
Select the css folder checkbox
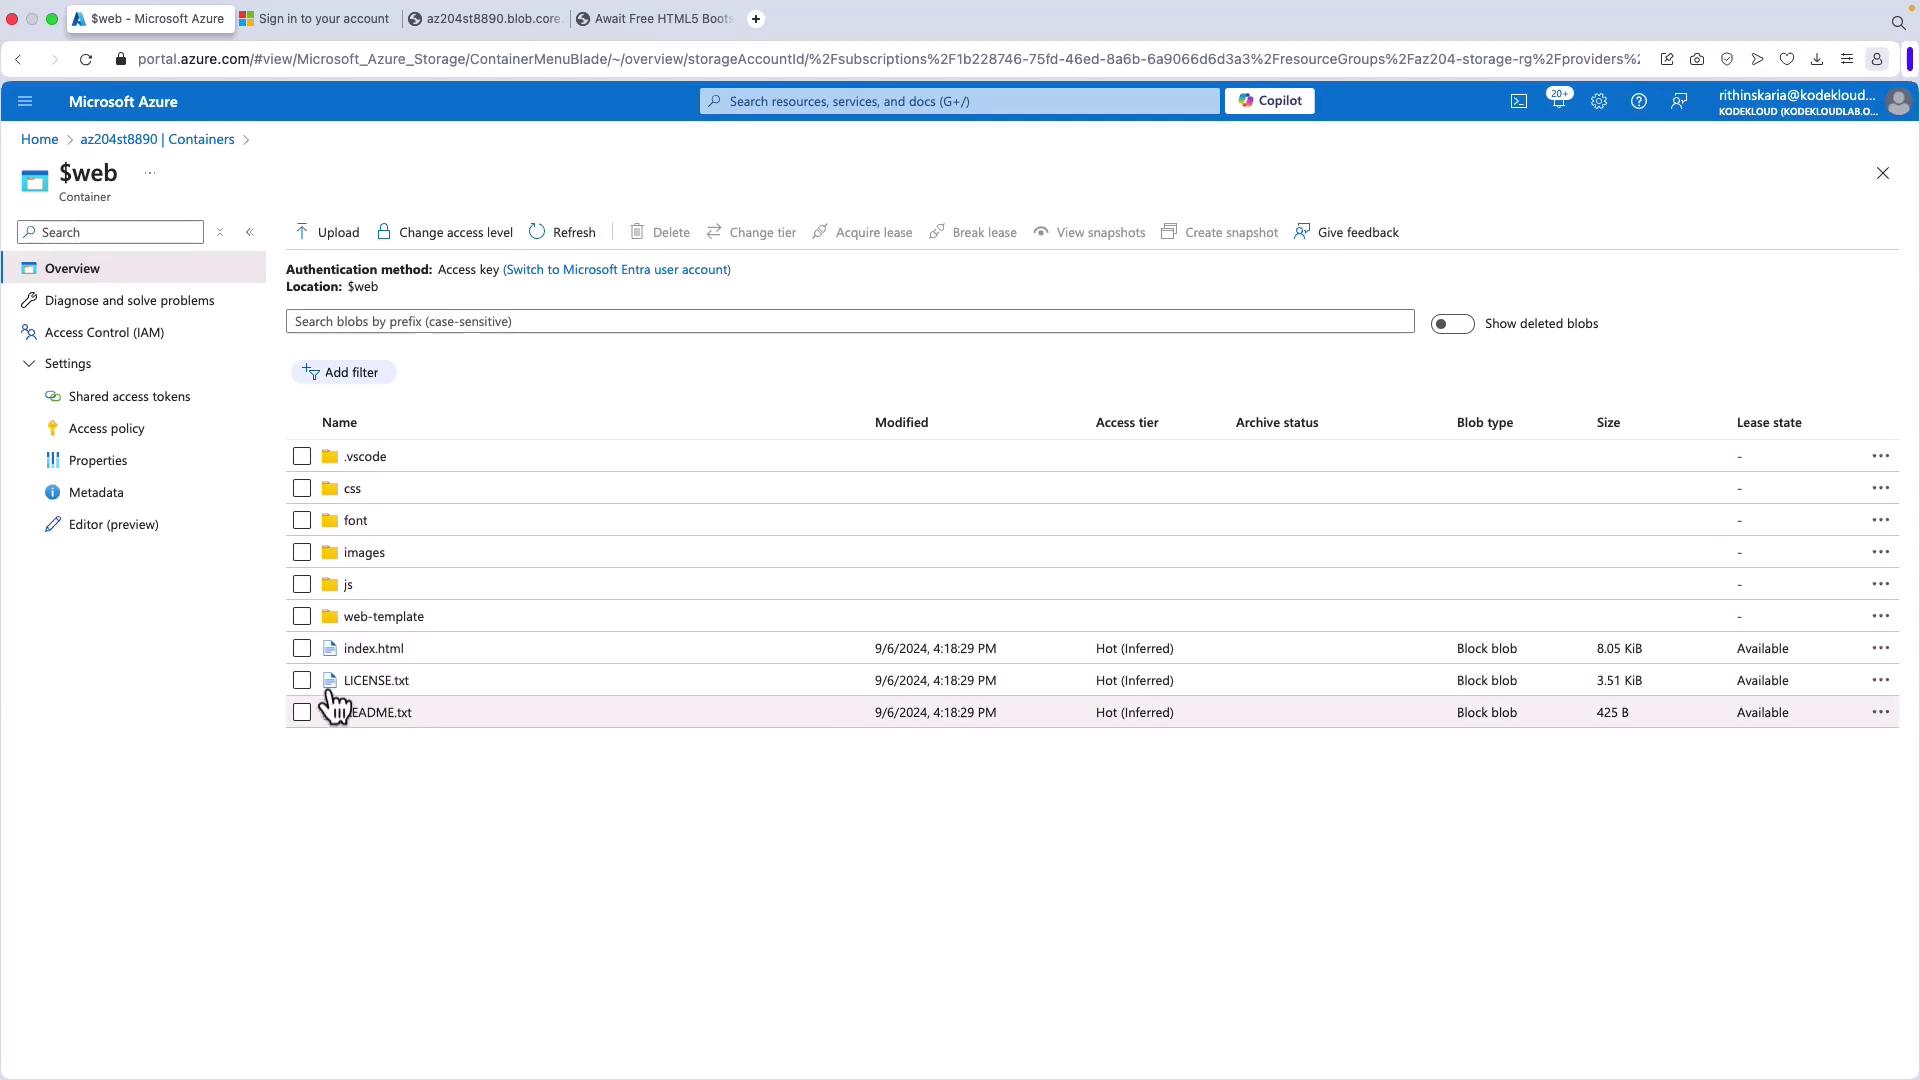click(302, 488)
